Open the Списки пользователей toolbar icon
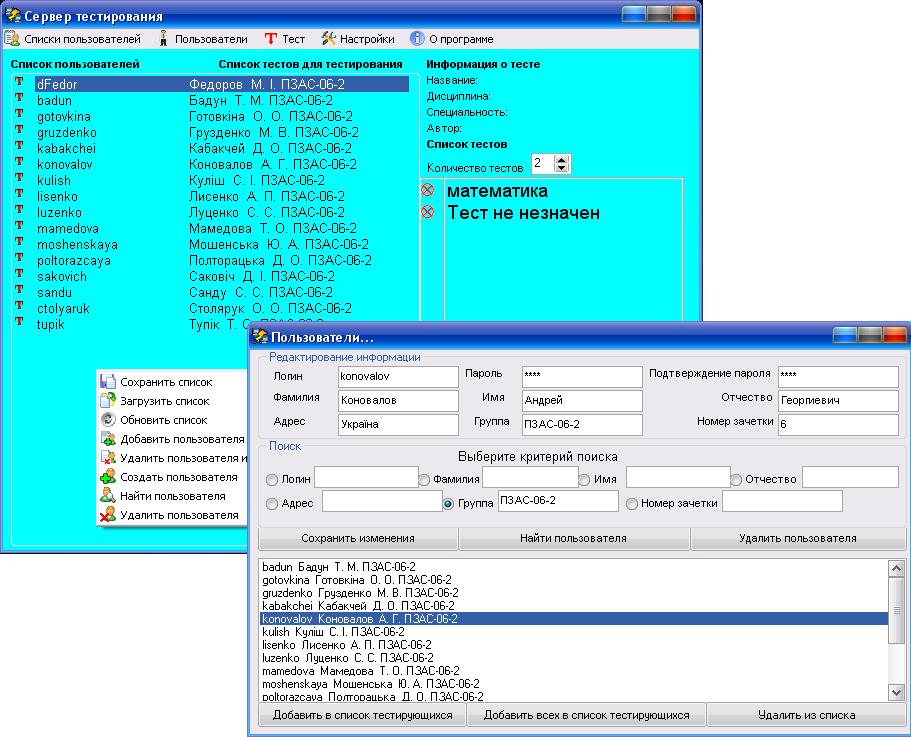Screen dimensions: 911x737 [12, 39]
